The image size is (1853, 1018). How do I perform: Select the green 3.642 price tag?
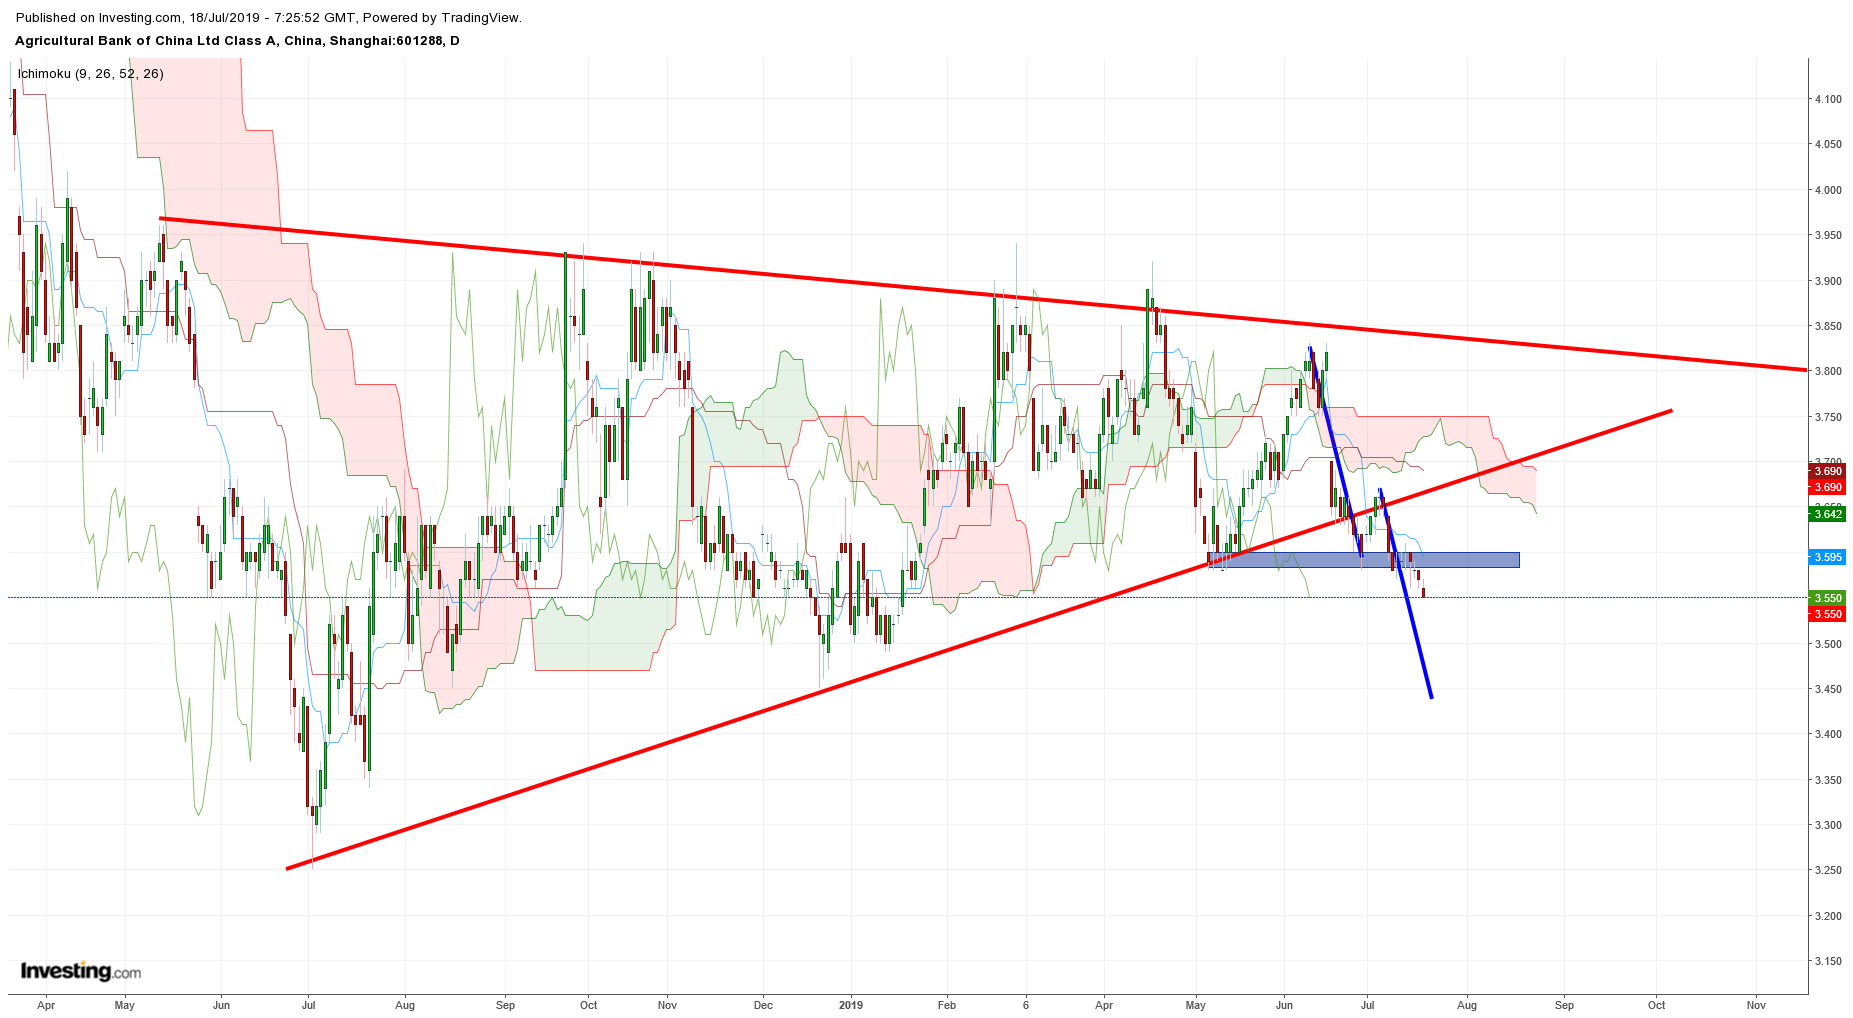pyautogui.click(x=1827, y=514)
